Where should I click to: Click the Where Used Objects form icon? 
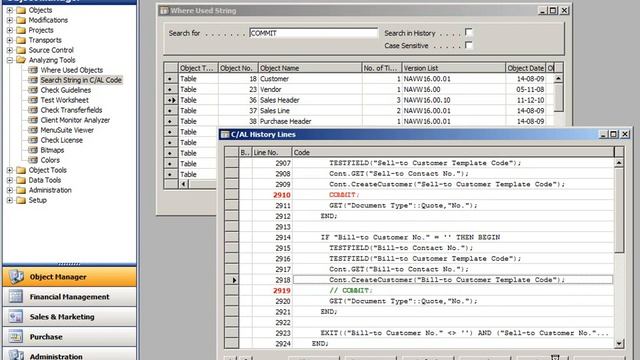33,70
